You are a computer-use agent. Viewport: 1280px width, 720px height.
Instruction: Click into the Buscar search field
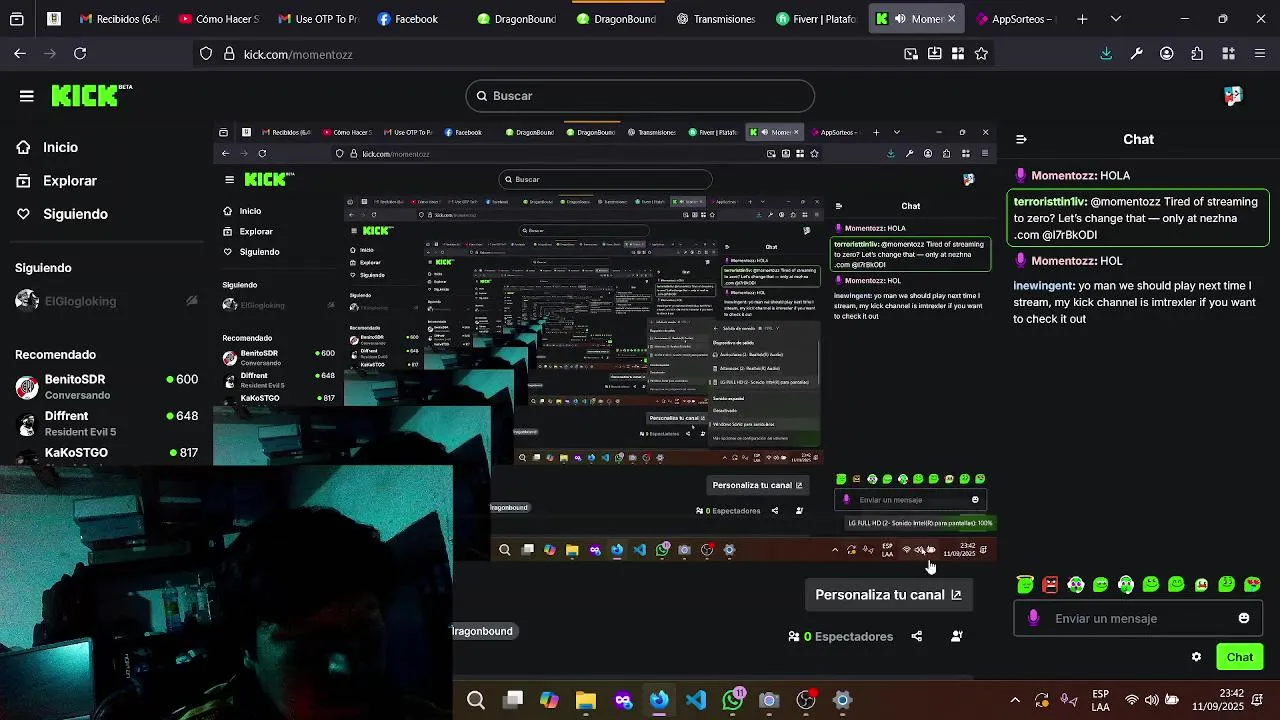pos(640,96)
